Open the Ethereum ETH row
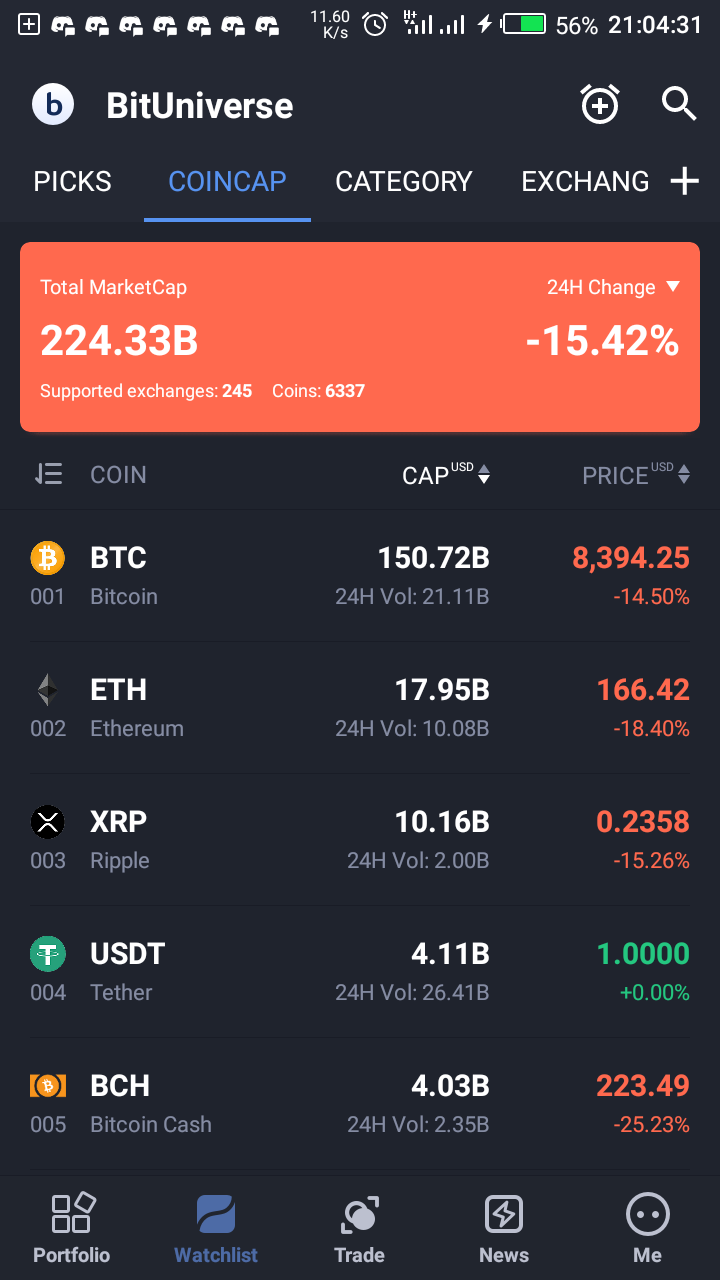The width and height of the screenshot is (720, 1280). (360, 707)
